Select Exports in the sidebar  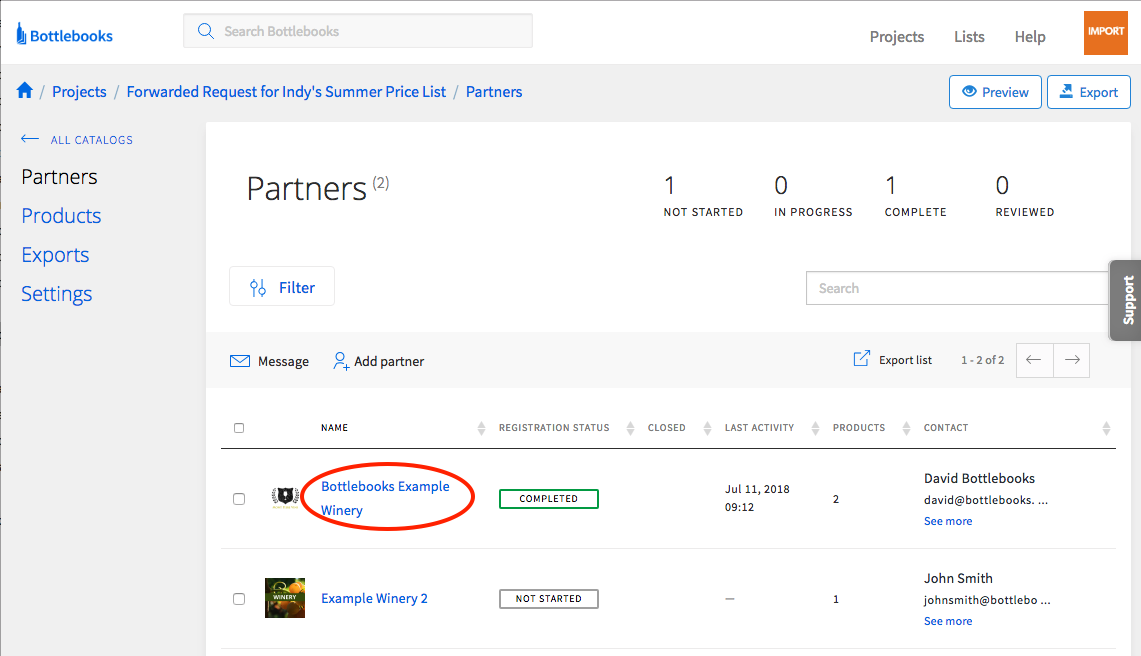(55, 255)
